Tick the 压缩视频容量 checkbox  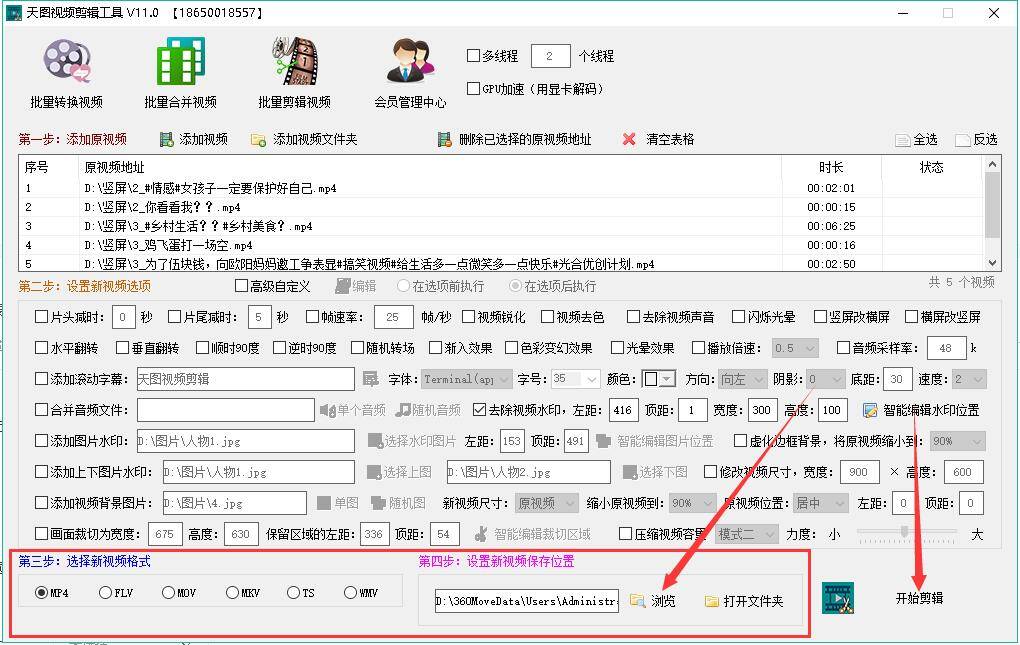tap(625, 534)
